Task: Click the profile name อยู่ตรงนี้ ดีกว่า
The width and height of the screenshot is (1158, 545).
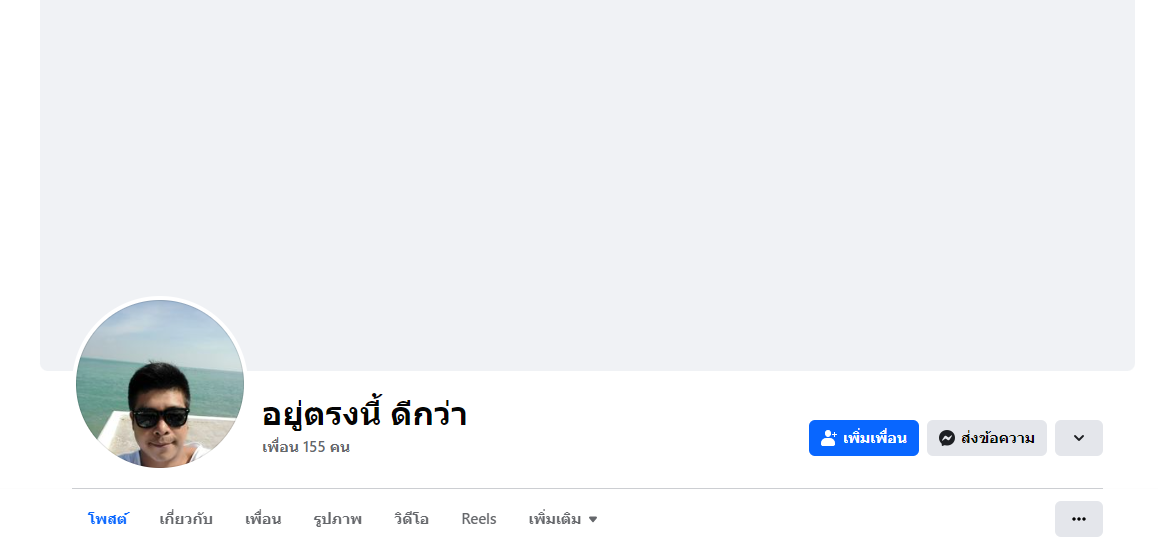Action: coord(364,414)
